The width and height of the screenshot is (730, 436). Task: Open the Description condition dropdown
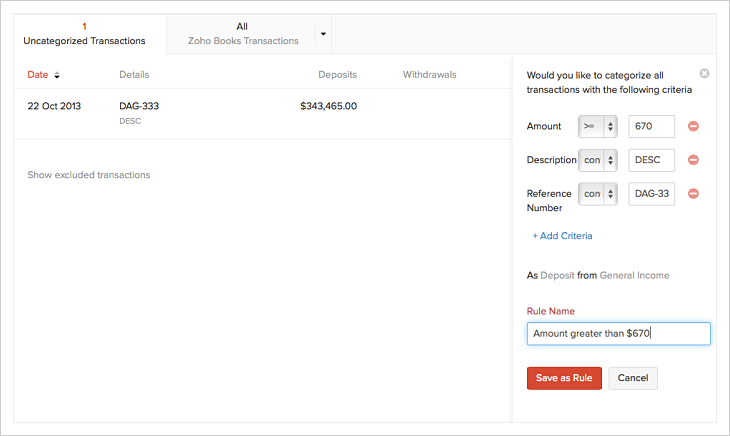(x=598, y=160)
